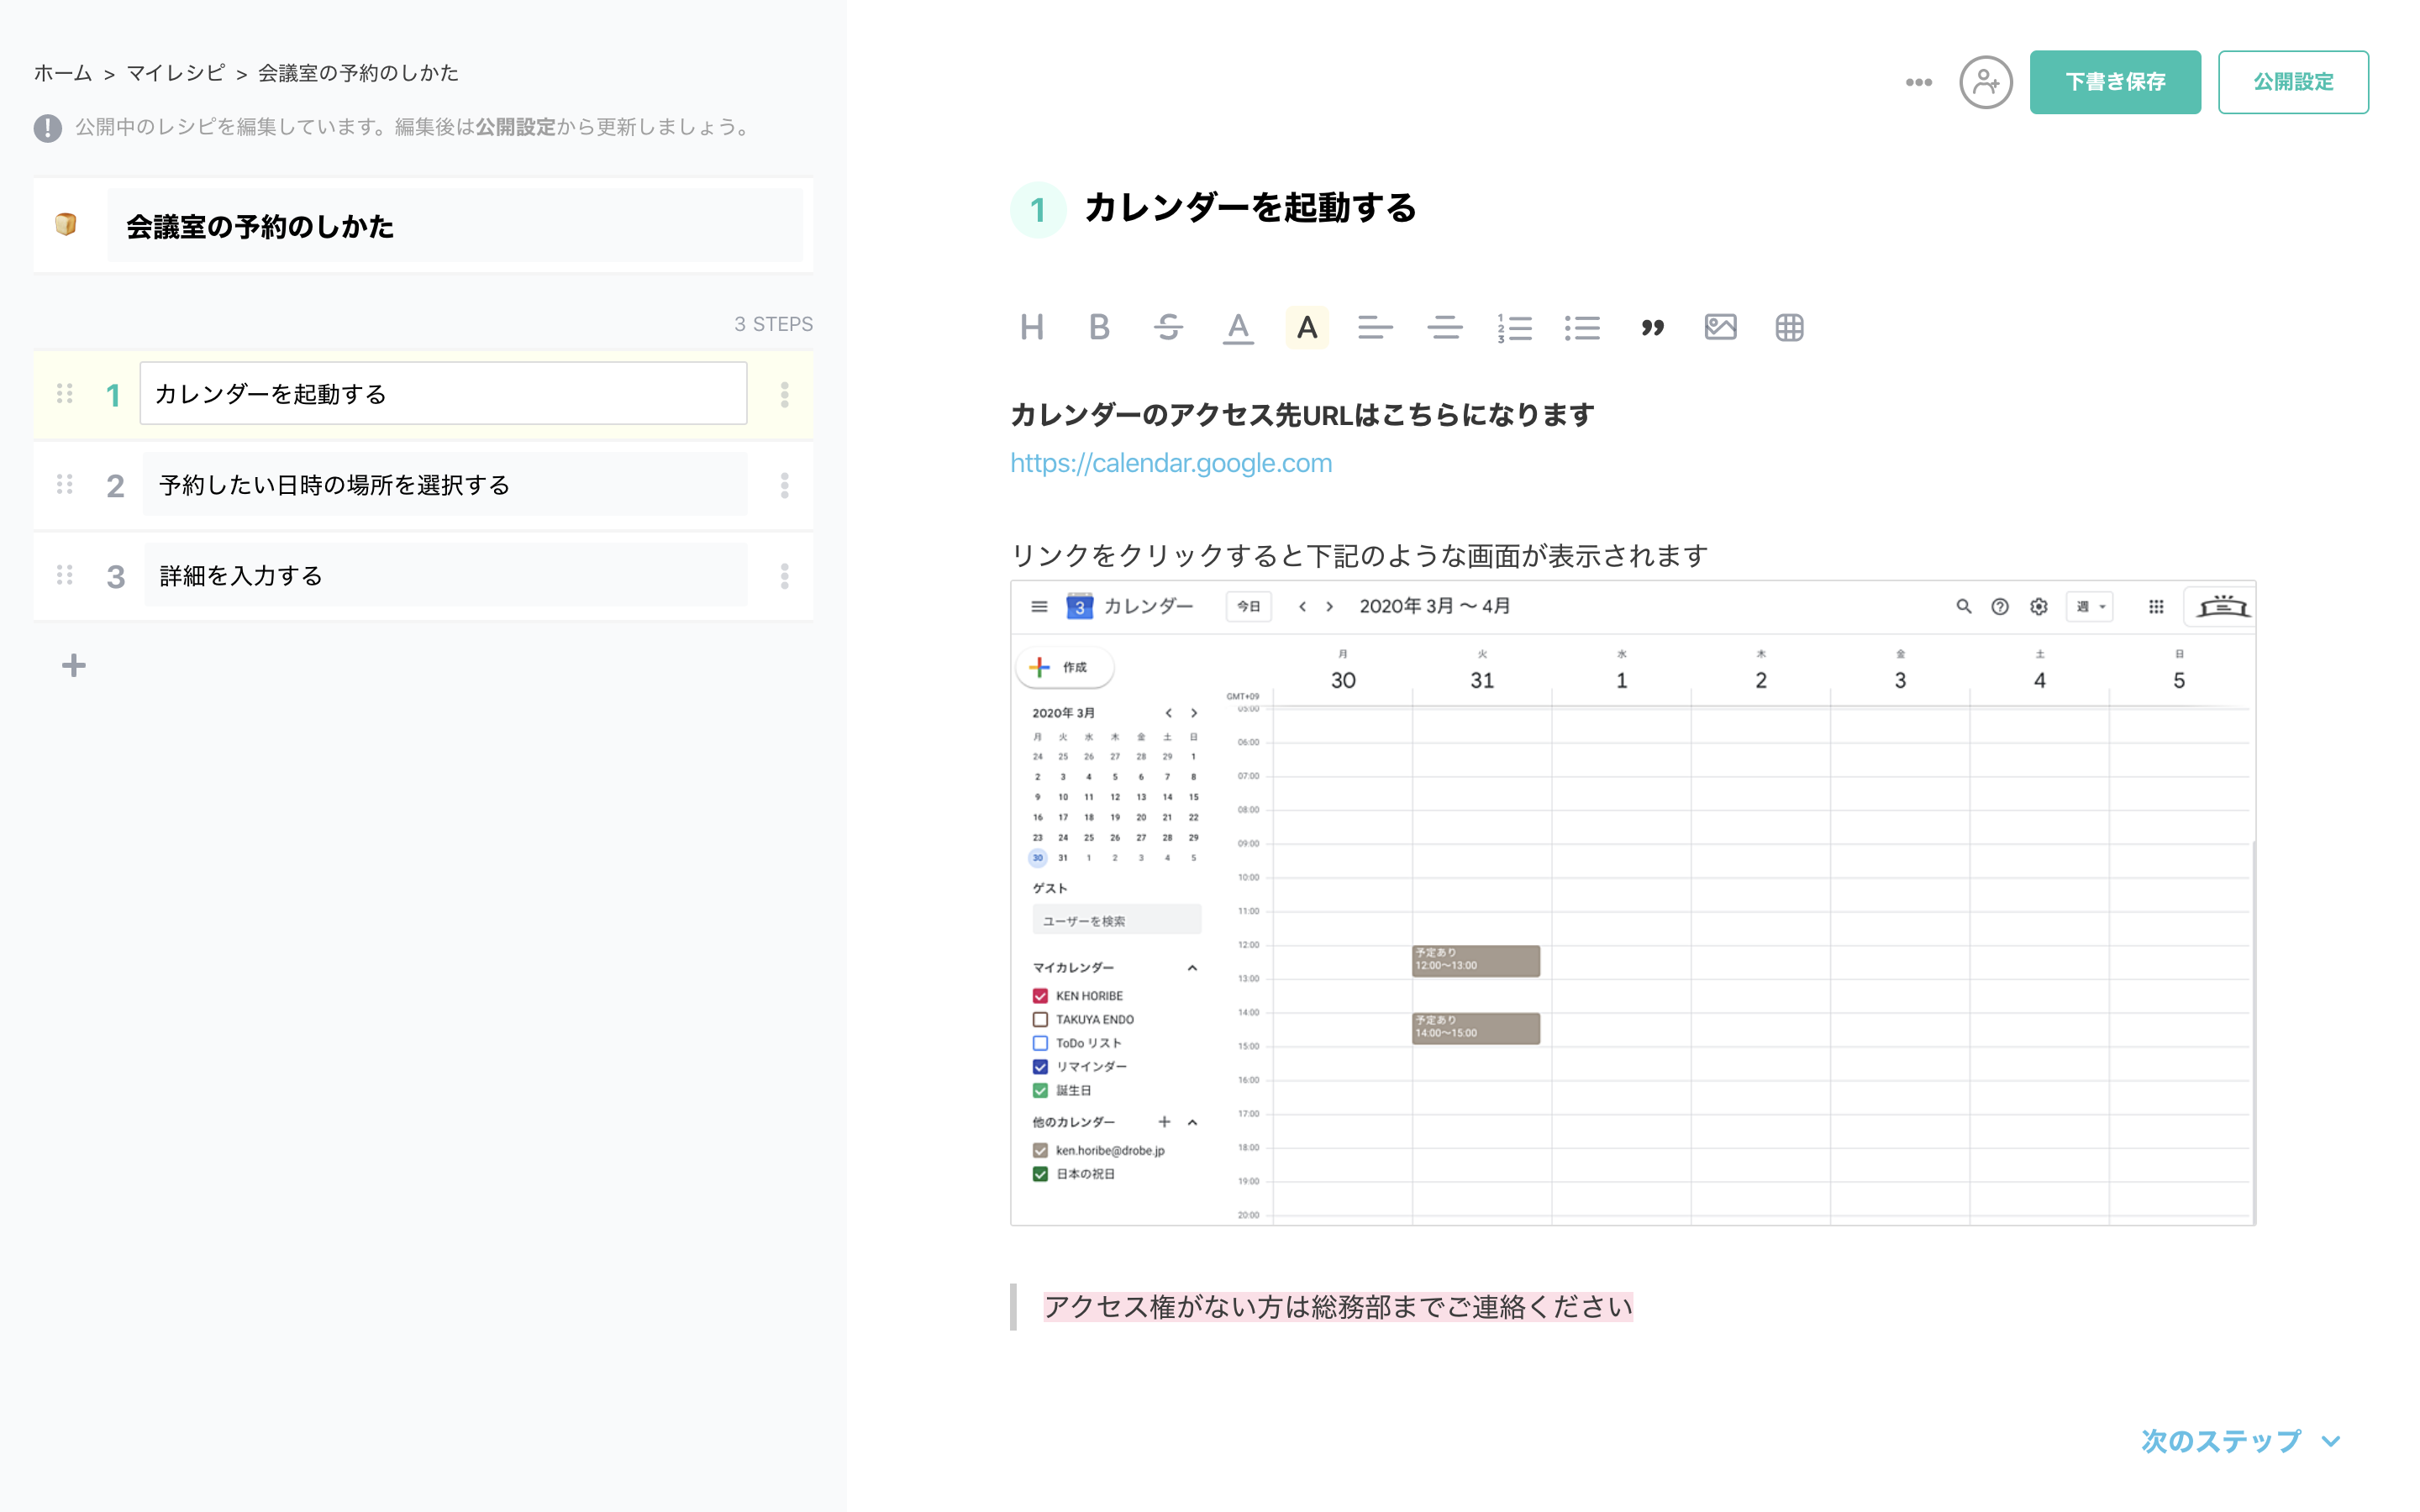This screenshot has height=1512, width=2420.
Task: Insert a blockquote
Action: 1652,327
